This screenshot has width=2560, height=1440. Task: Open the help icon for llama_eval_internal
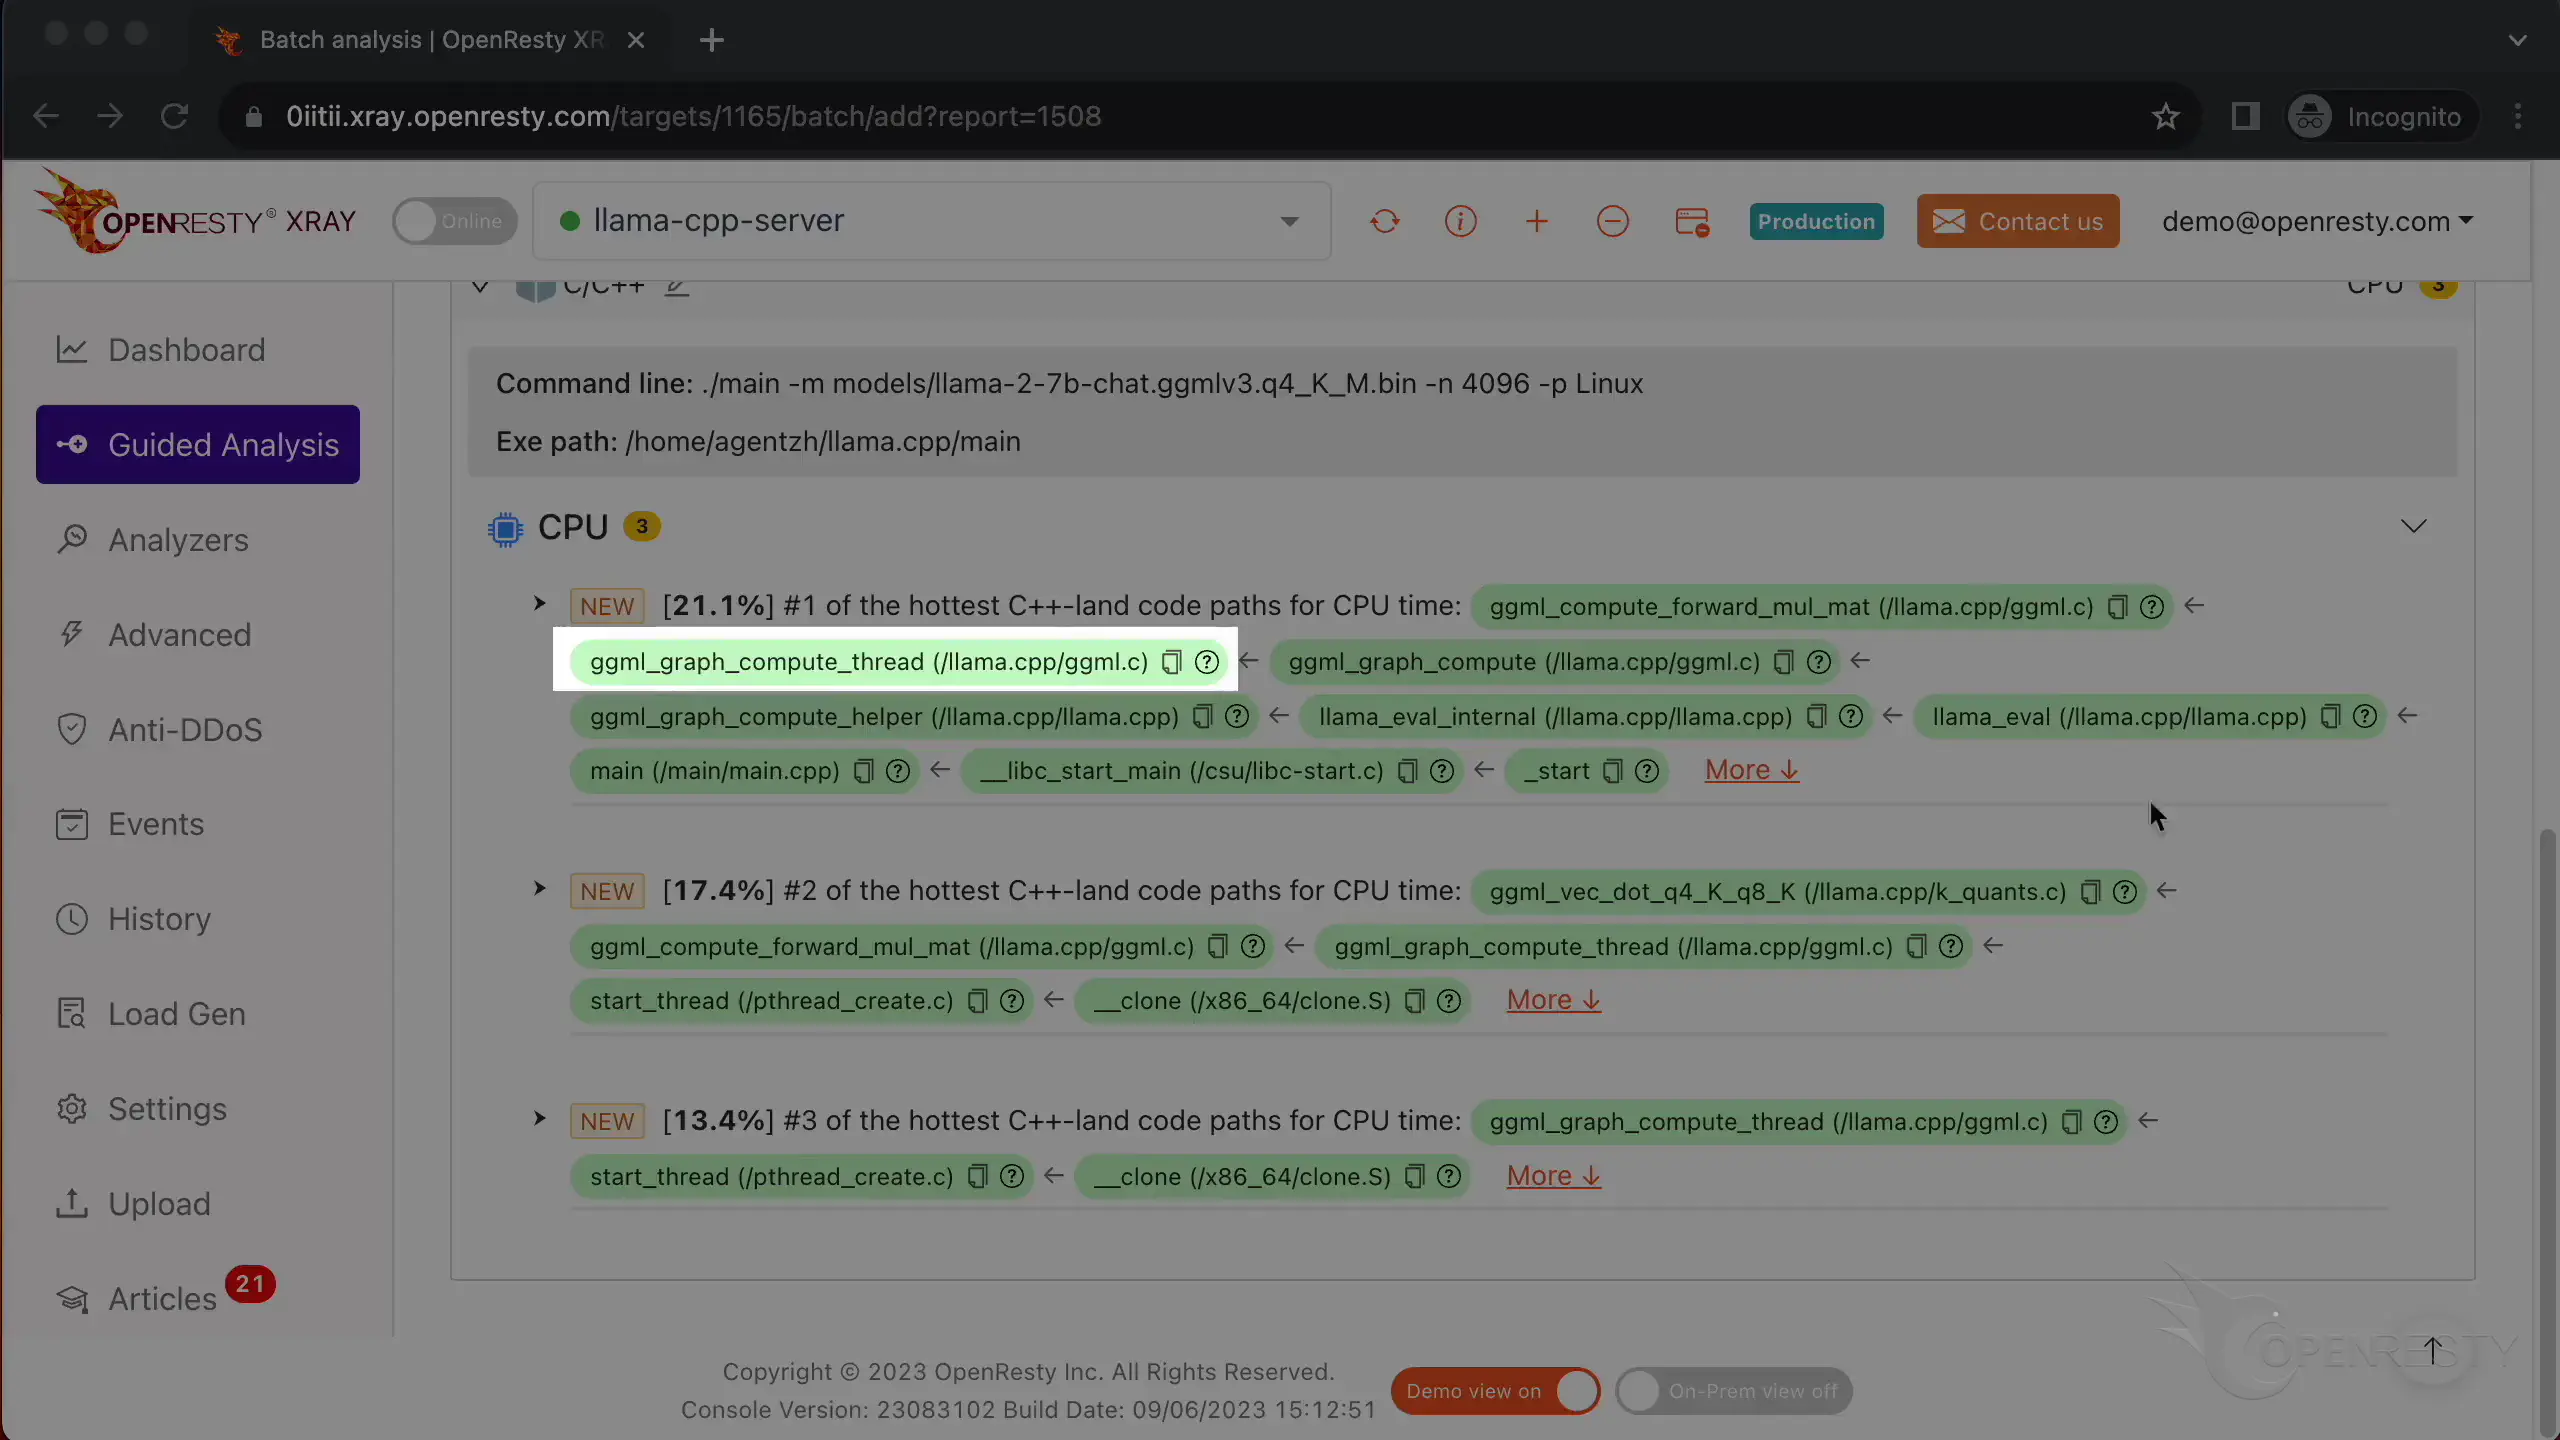[1851, 717]
